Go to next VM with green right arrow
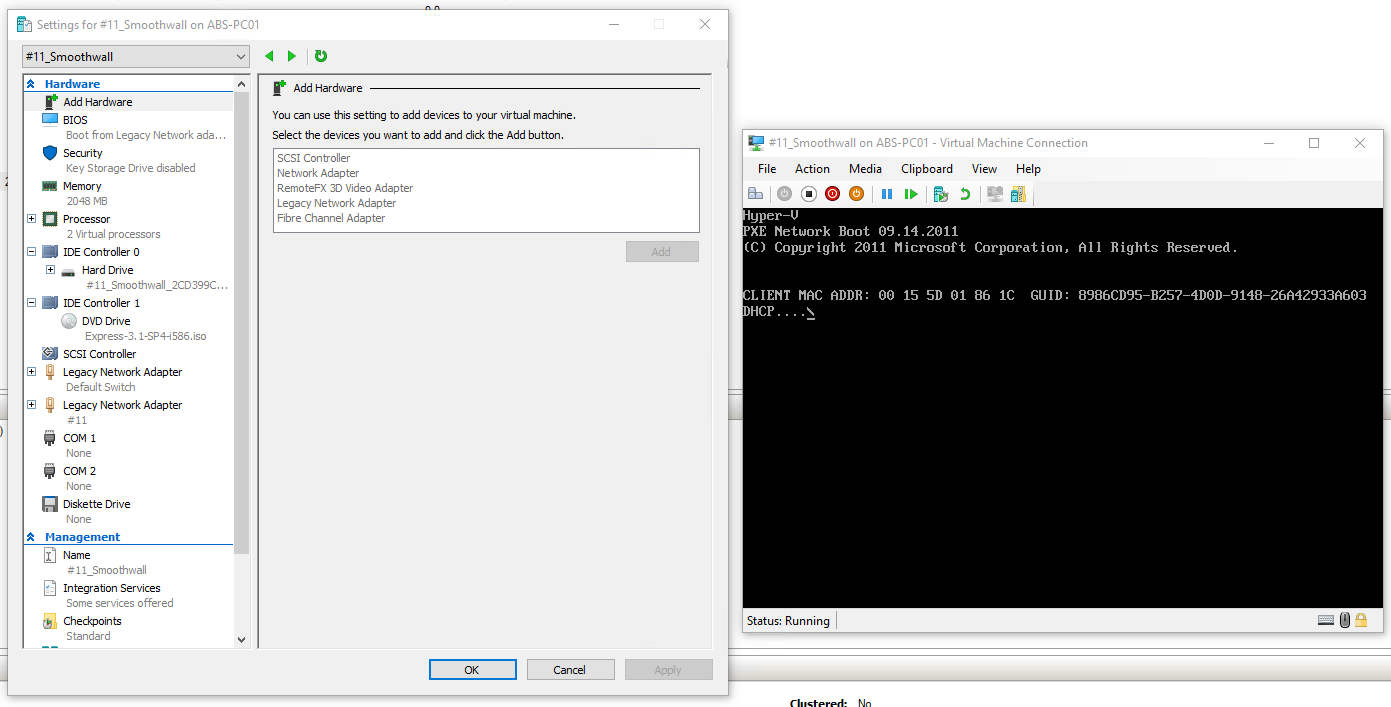Image resolution: width=1391 pixels, height=707 pixels. click(x=292, y=56)
